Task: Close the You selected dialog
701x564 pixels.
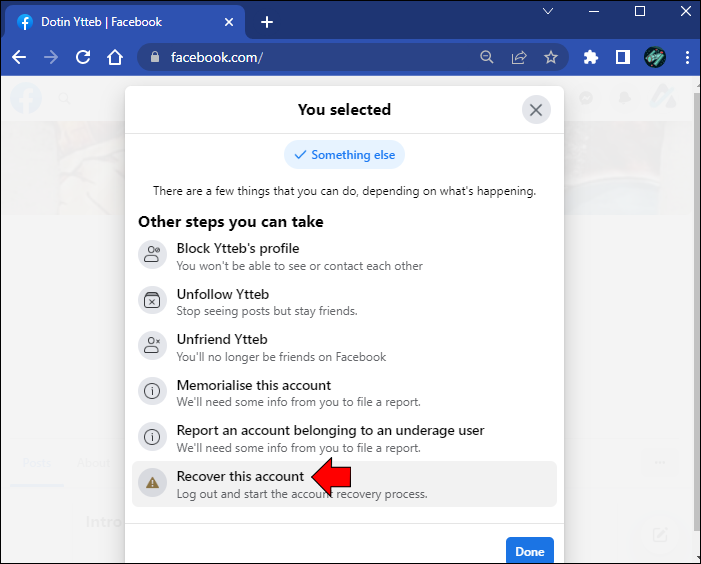Action: (536, 110)
